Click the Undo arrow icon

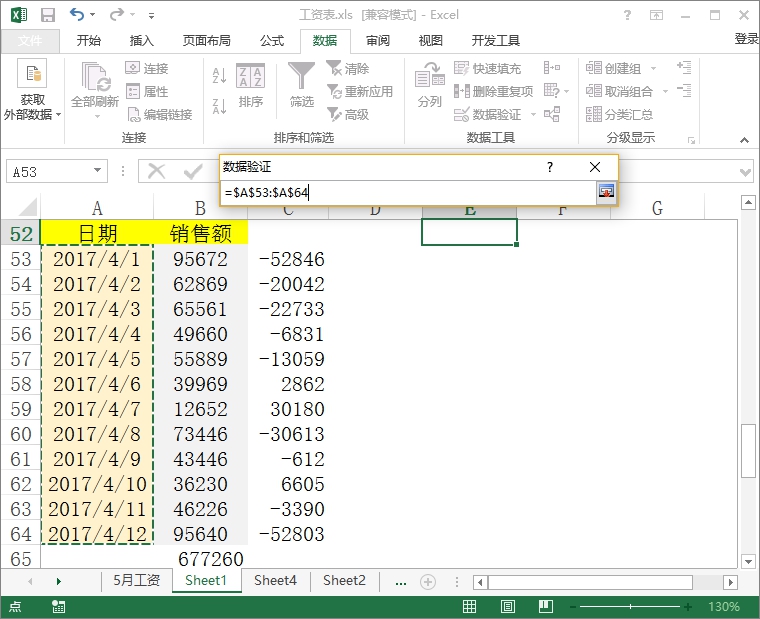point(77,14)
